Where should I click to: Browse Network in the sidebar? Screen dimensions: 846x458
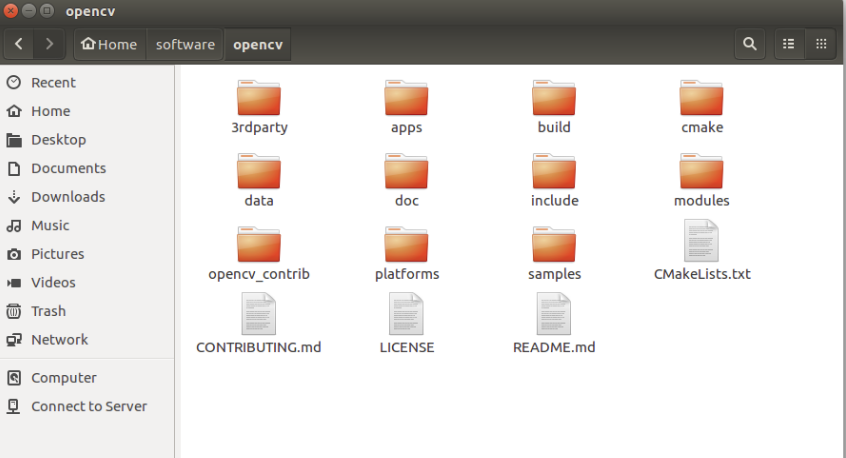(x=87, y=340)
